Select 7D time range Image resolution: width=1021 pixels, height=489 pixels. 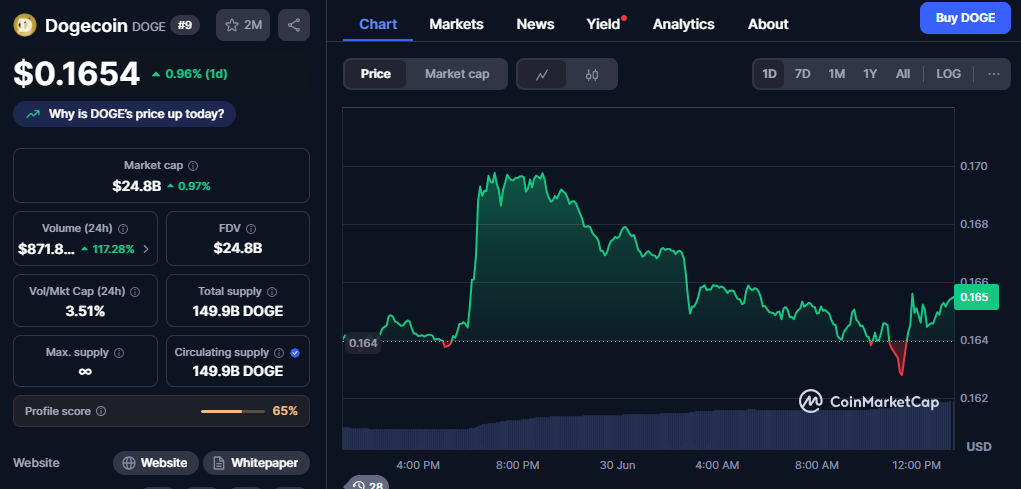click(802, 74)
